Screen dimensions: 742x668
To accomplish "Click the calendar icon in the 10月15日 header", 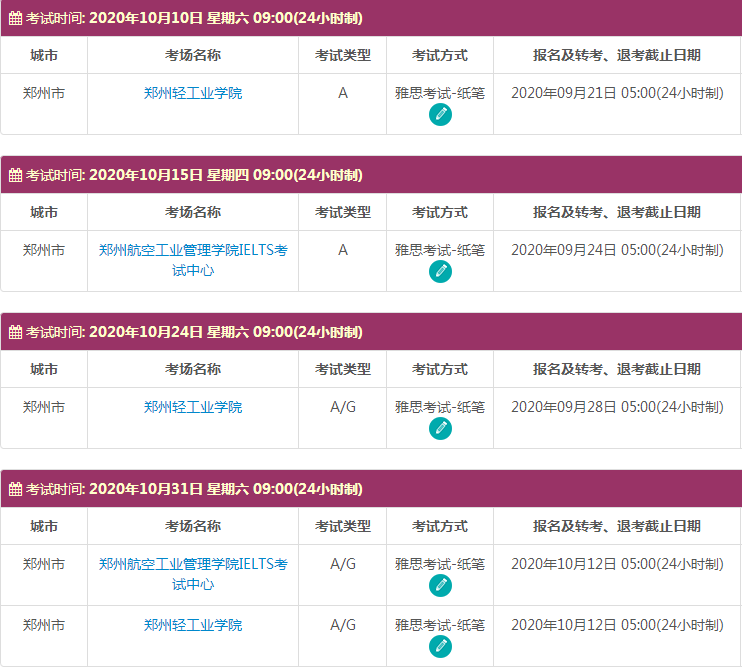I will (15, 175).
